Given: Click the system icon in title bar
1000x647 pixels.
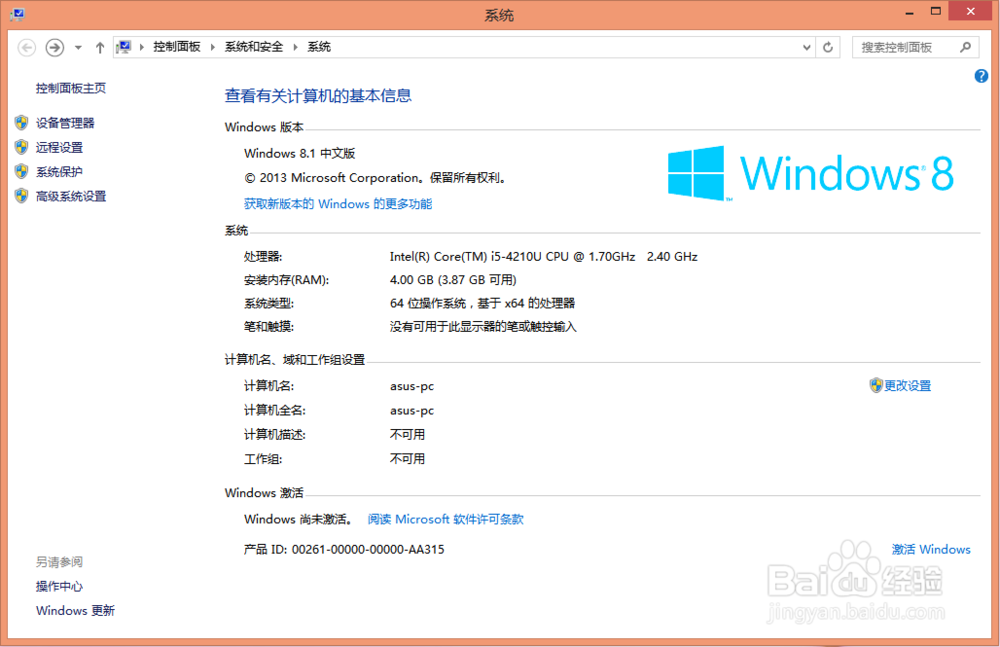Looking at the screenshot, I should (18, 14).
